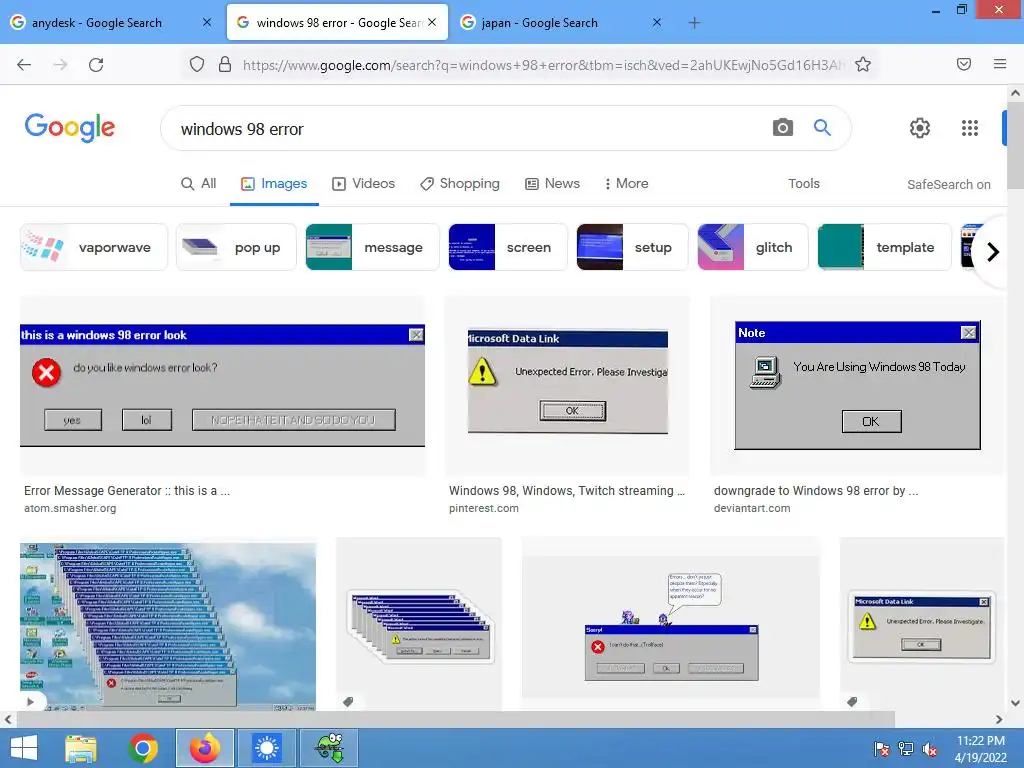Switch to Videos results
This screenshot has height=768, width=1024.
click(x=364, y=184)
